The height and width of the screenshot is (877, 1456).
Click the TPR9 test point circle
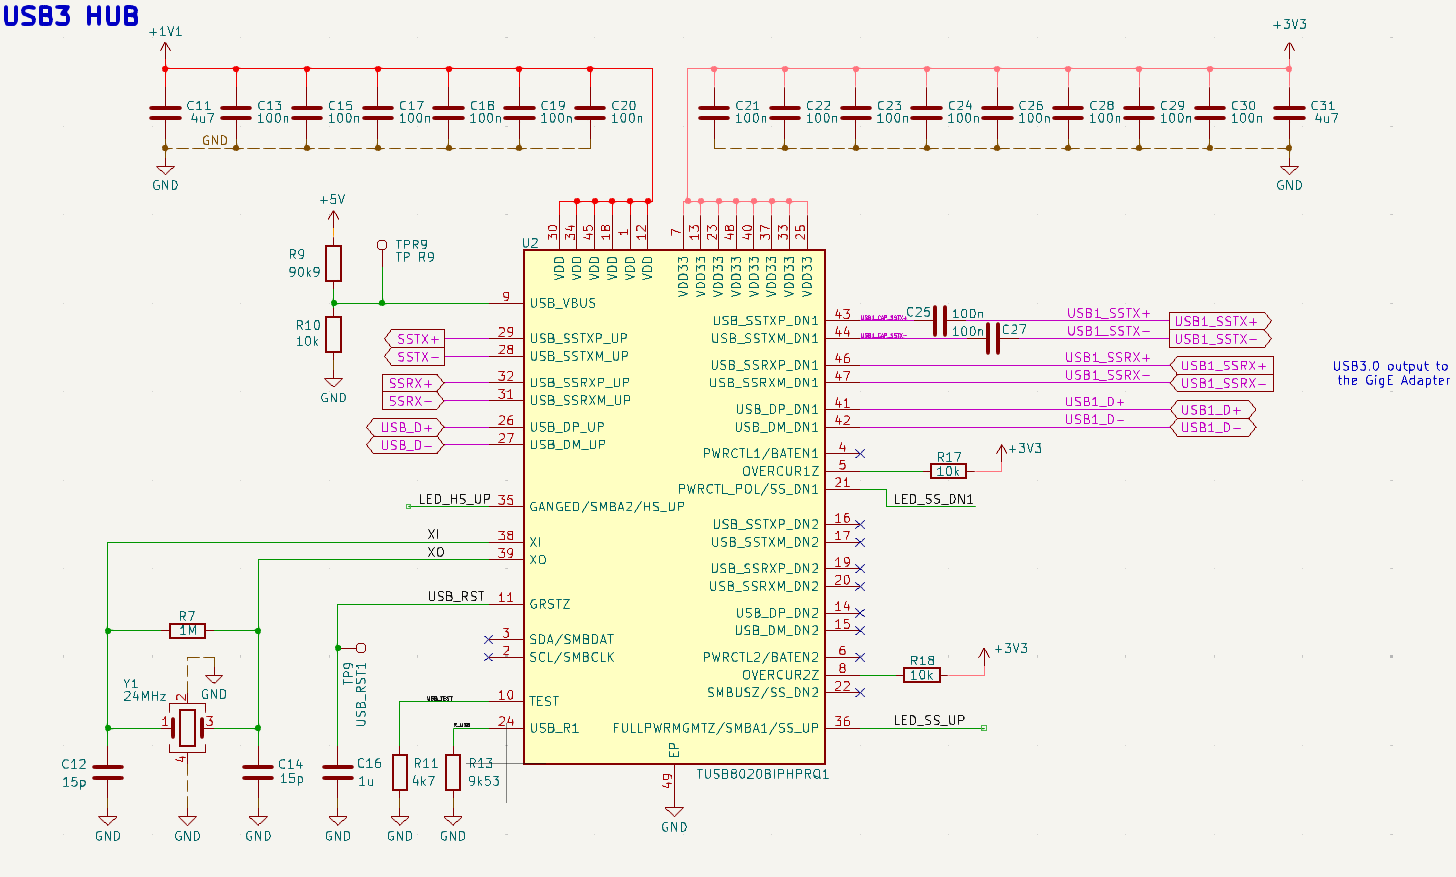tap(381, 245)
